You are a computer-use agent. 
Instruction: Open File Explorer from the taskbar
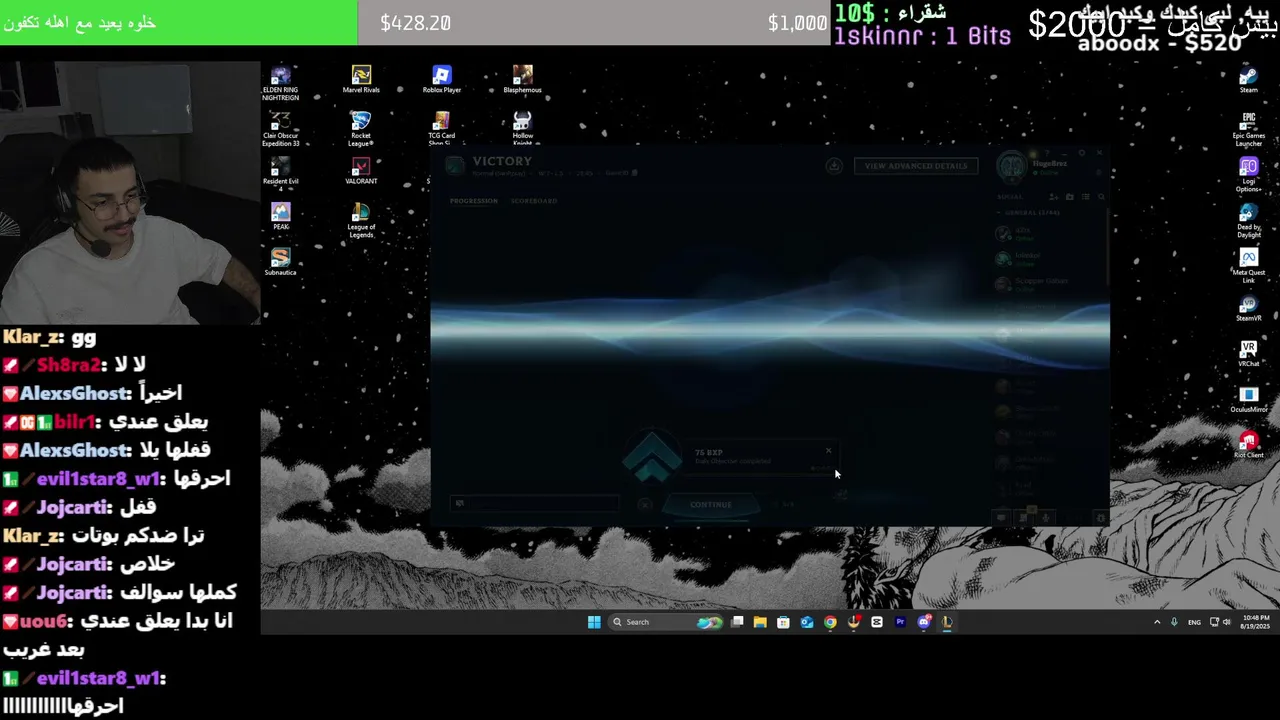(x=760, y=622)
